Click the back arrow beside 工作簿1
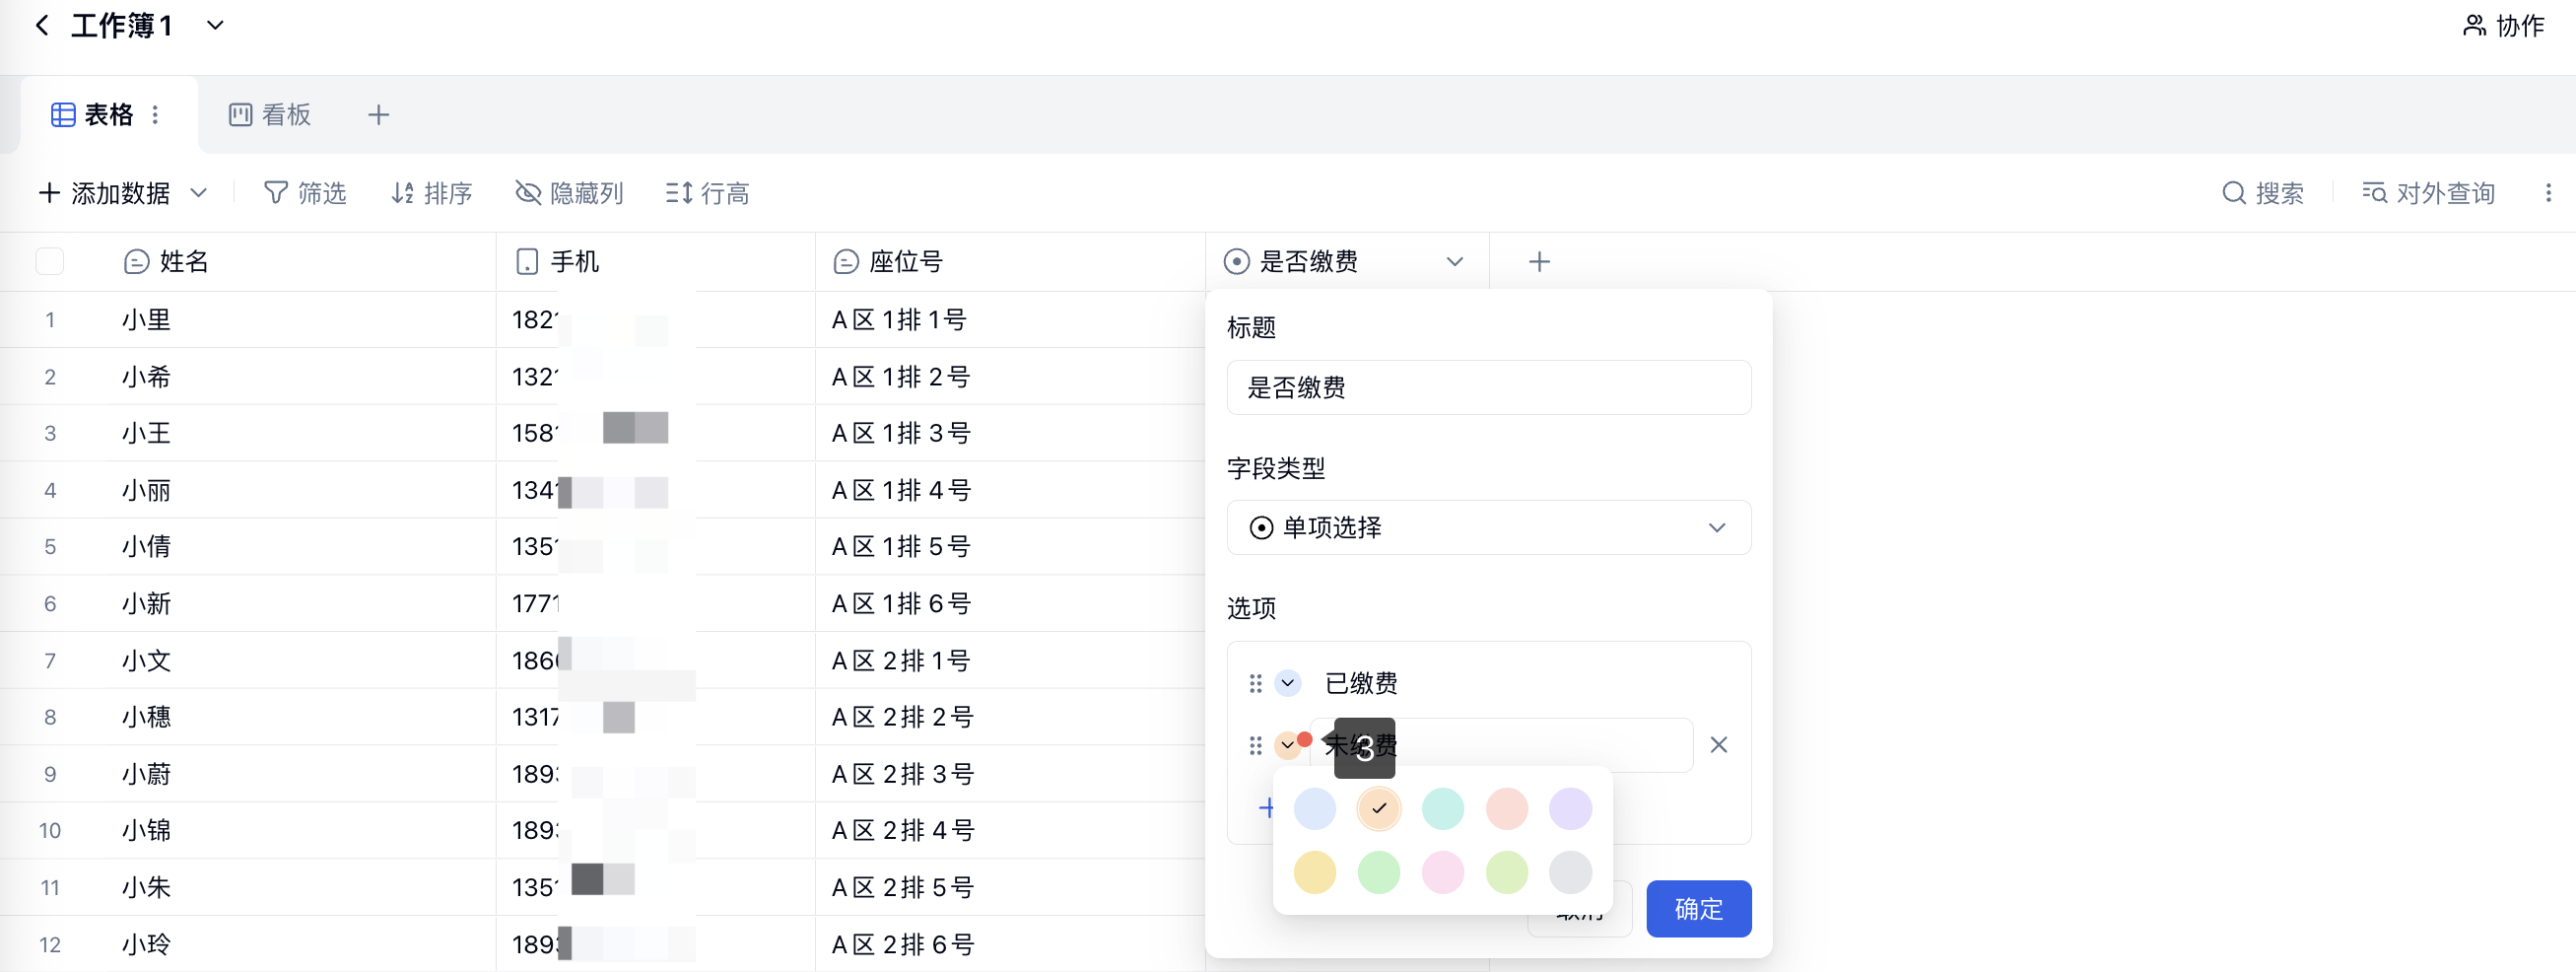 41,26
